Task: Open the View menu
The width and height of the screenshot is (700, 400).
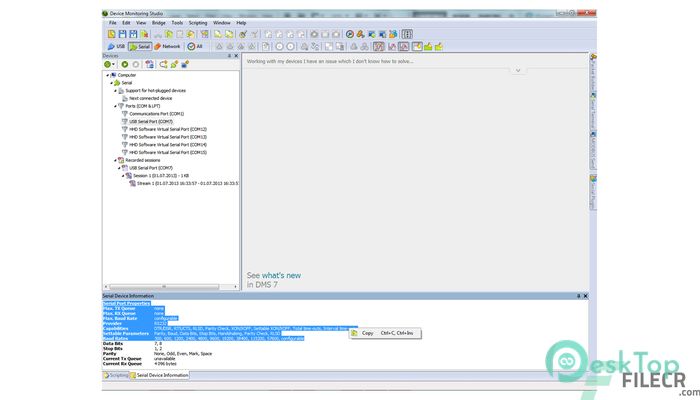Action: (141, 23)
